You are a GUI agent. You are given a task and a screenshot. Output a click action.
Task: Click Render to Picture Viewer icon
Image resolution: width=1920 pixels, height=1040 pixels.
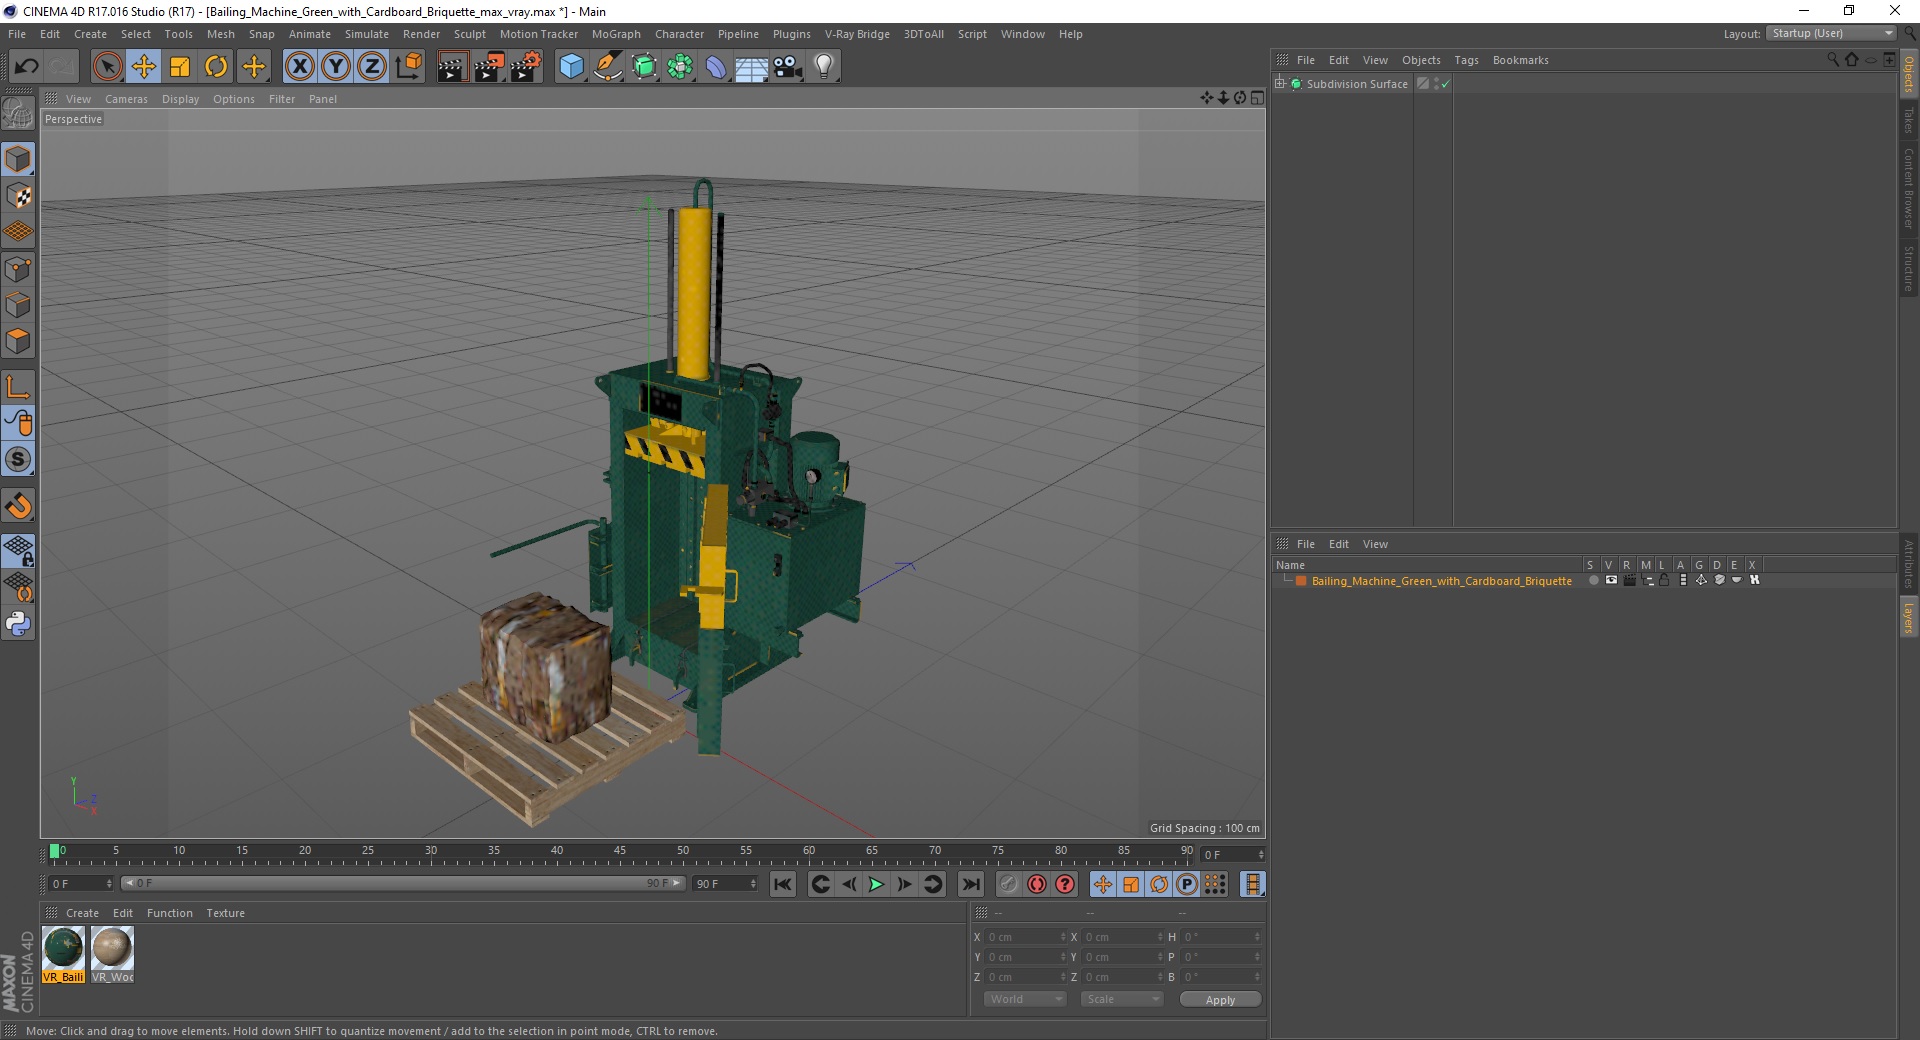tap(489, 67)
